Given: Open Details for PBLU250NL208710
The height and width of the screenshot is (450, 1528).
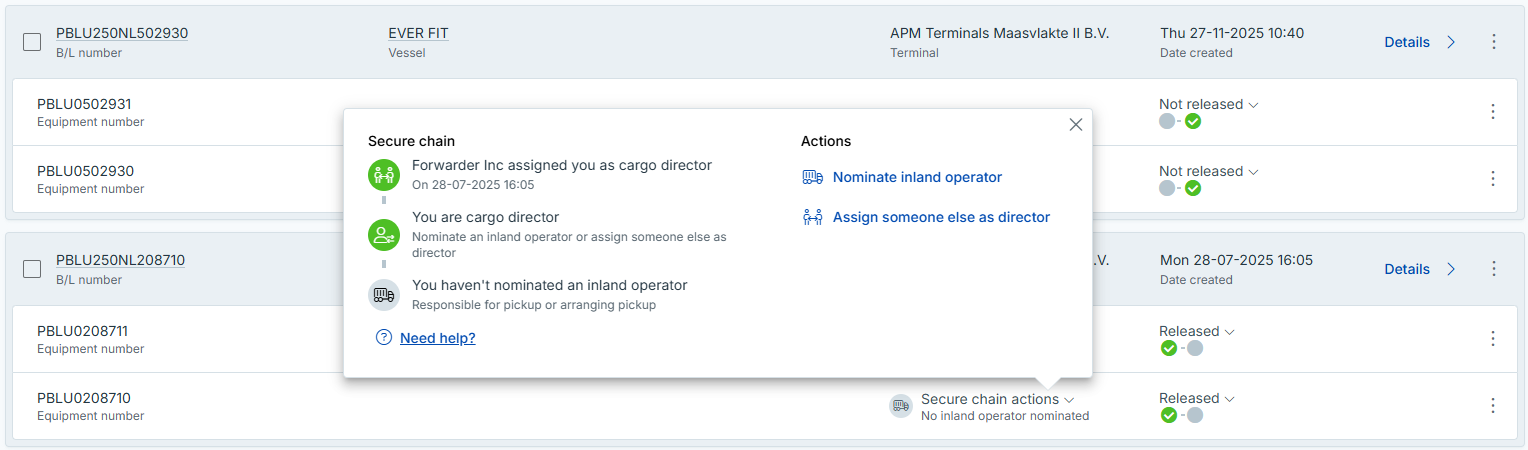Looking at the screenshot, I should coord(1407,269).
